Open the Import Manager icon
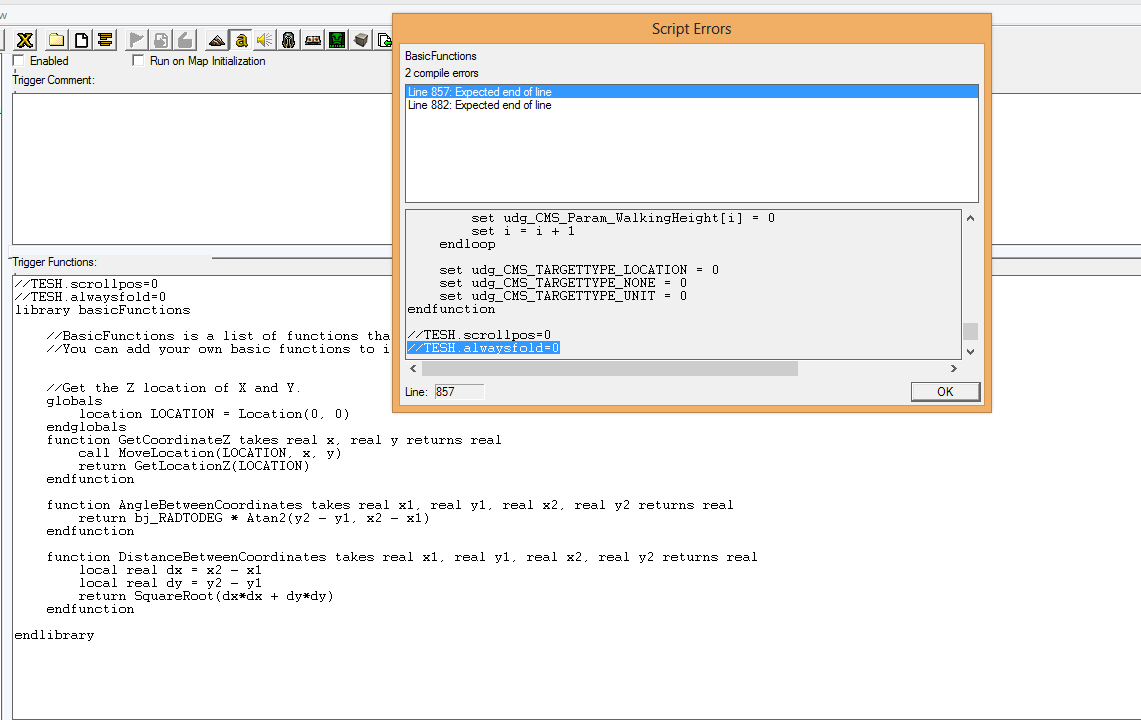 pyautogui.click(x=383, y=40)
